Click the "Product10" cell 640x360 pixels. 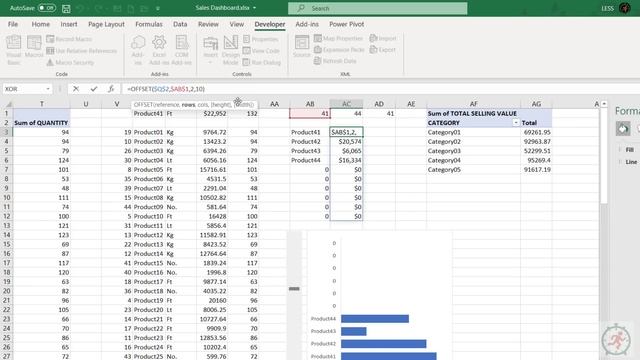tap(149, 216)
